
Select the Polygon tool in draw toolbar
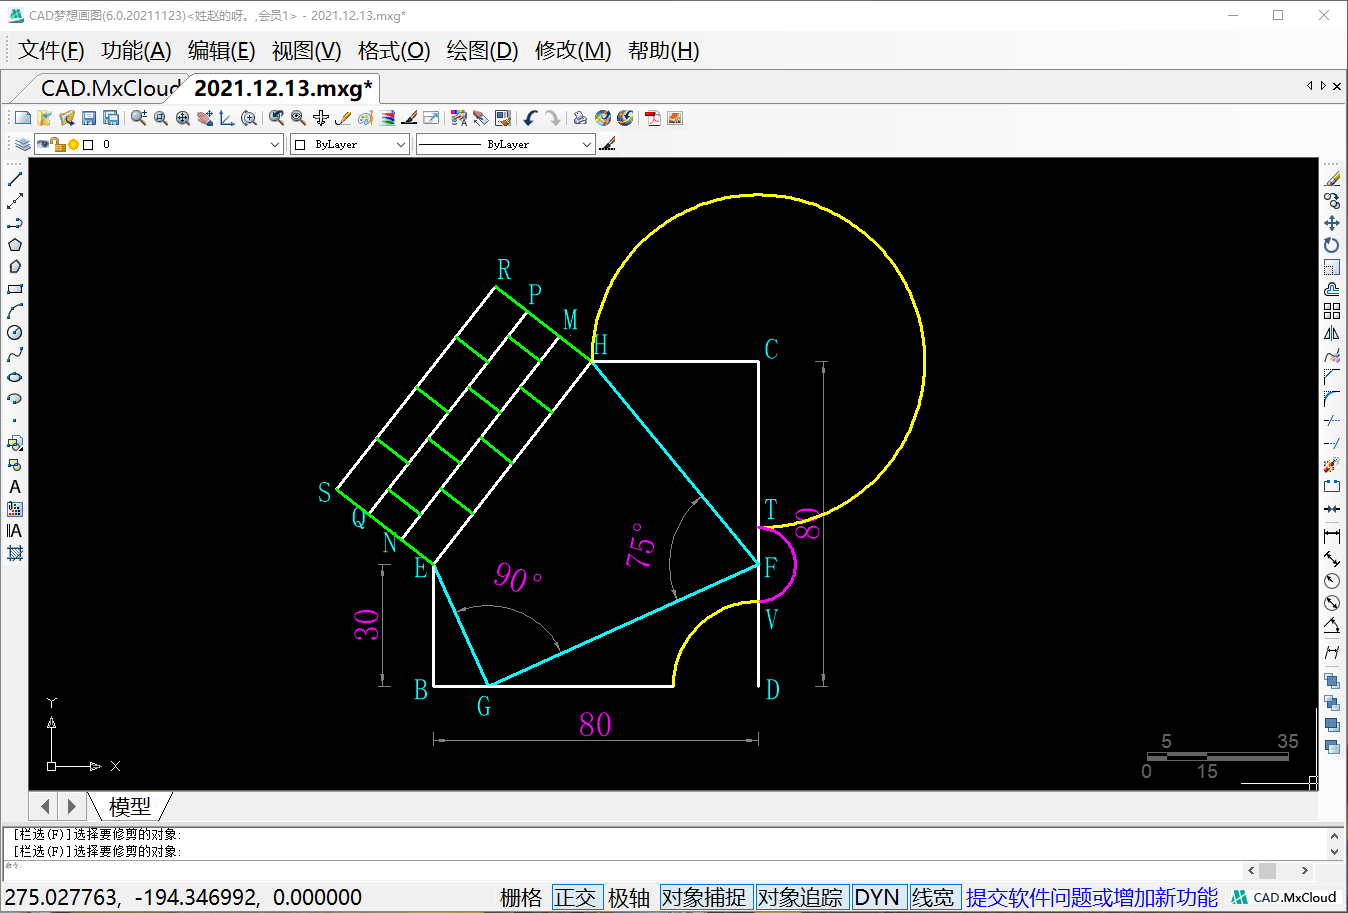coord(15,245)
